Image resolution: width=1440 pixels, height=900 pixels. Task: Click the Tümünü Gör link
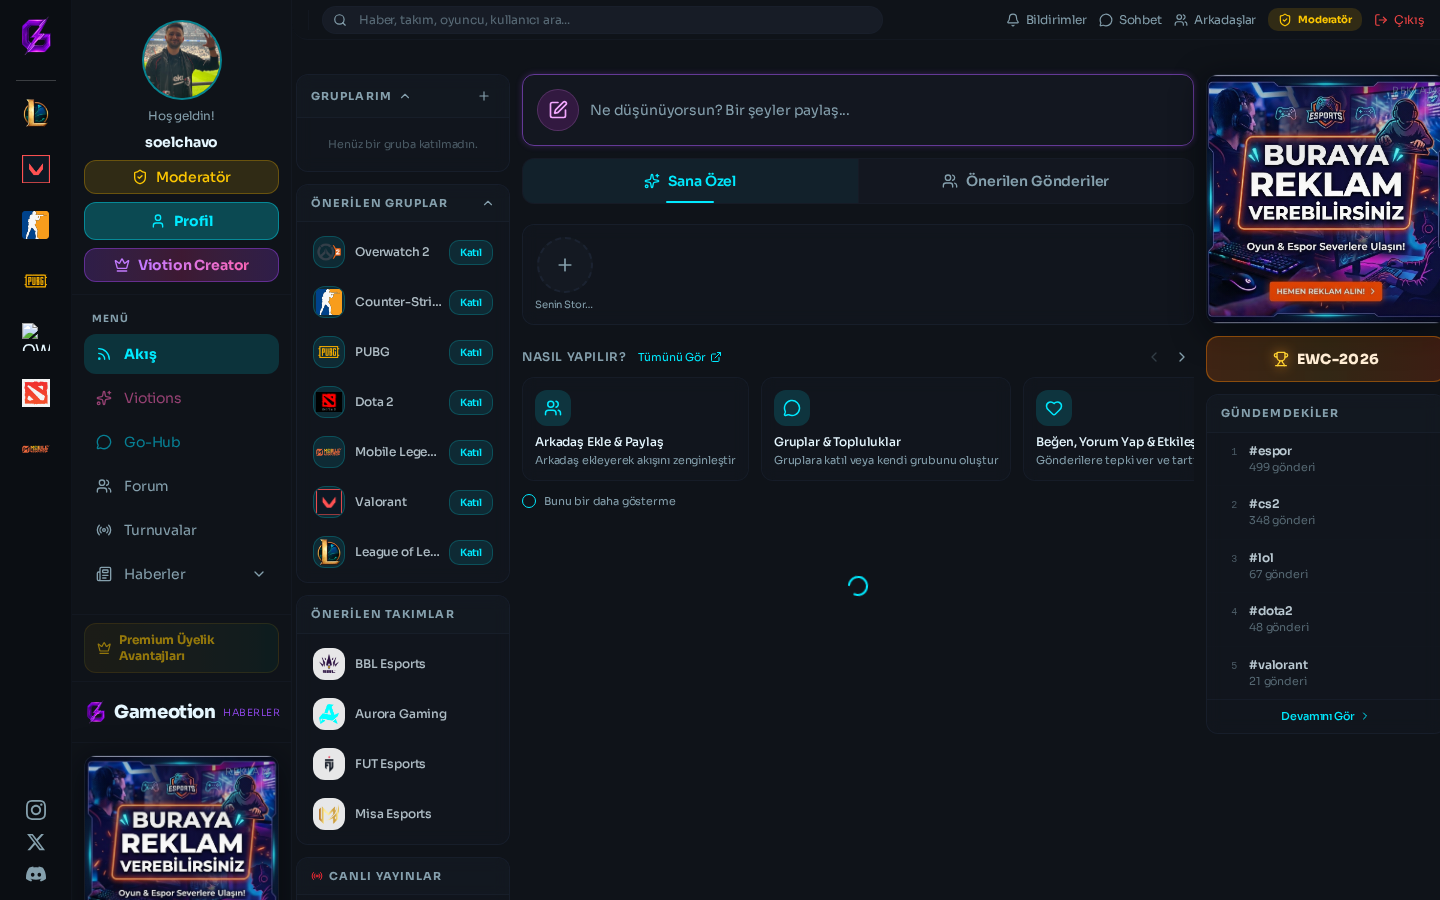click(x=679, y=357)
